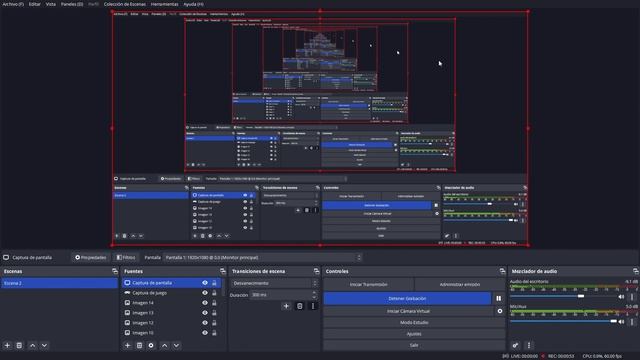Open the Colección de Escenas menu
The width and height of the screenshot is (640, 360).
(124, 4)
